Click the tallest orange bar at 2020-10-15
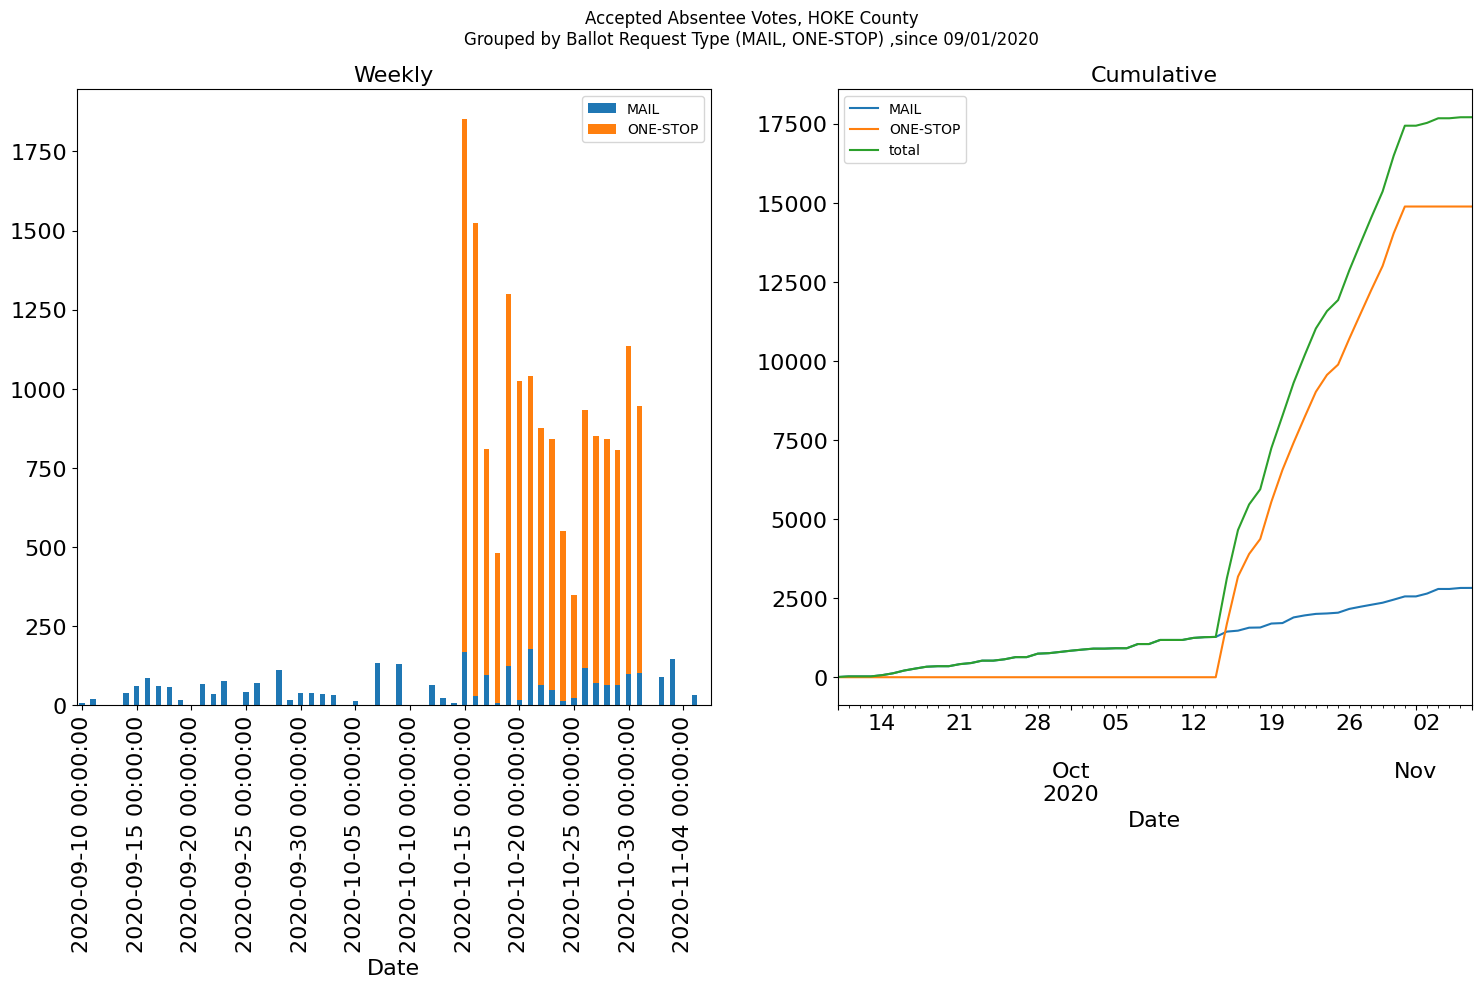Image resolution: width=1481 pixels, height=988 pixels. coord(464,385)
